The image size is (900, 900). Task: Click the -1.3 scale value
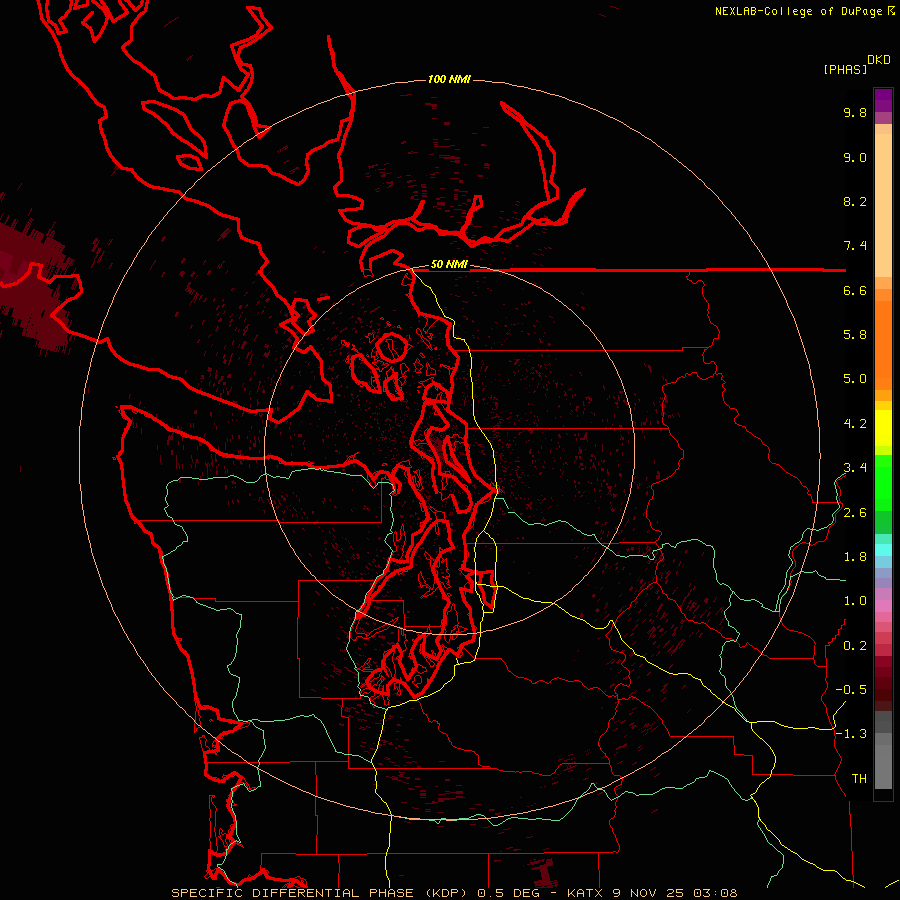tap(851, 734)
